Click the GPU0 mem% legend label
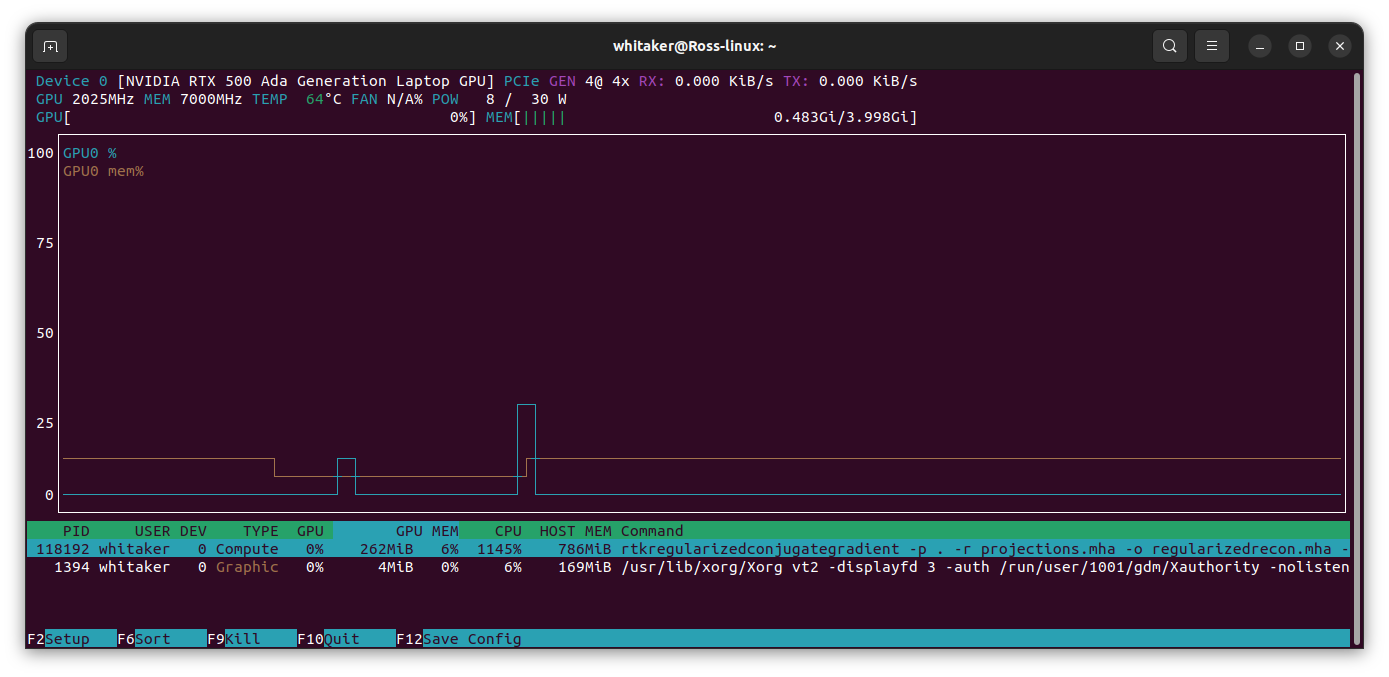1389x677 pixels. click(103, 171)
